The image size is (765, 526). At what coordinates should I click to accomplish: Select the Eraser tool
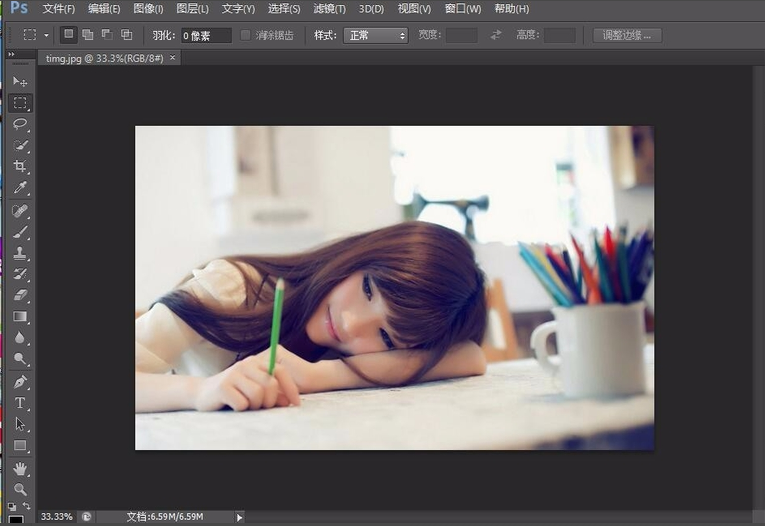[x=20, y=295]
